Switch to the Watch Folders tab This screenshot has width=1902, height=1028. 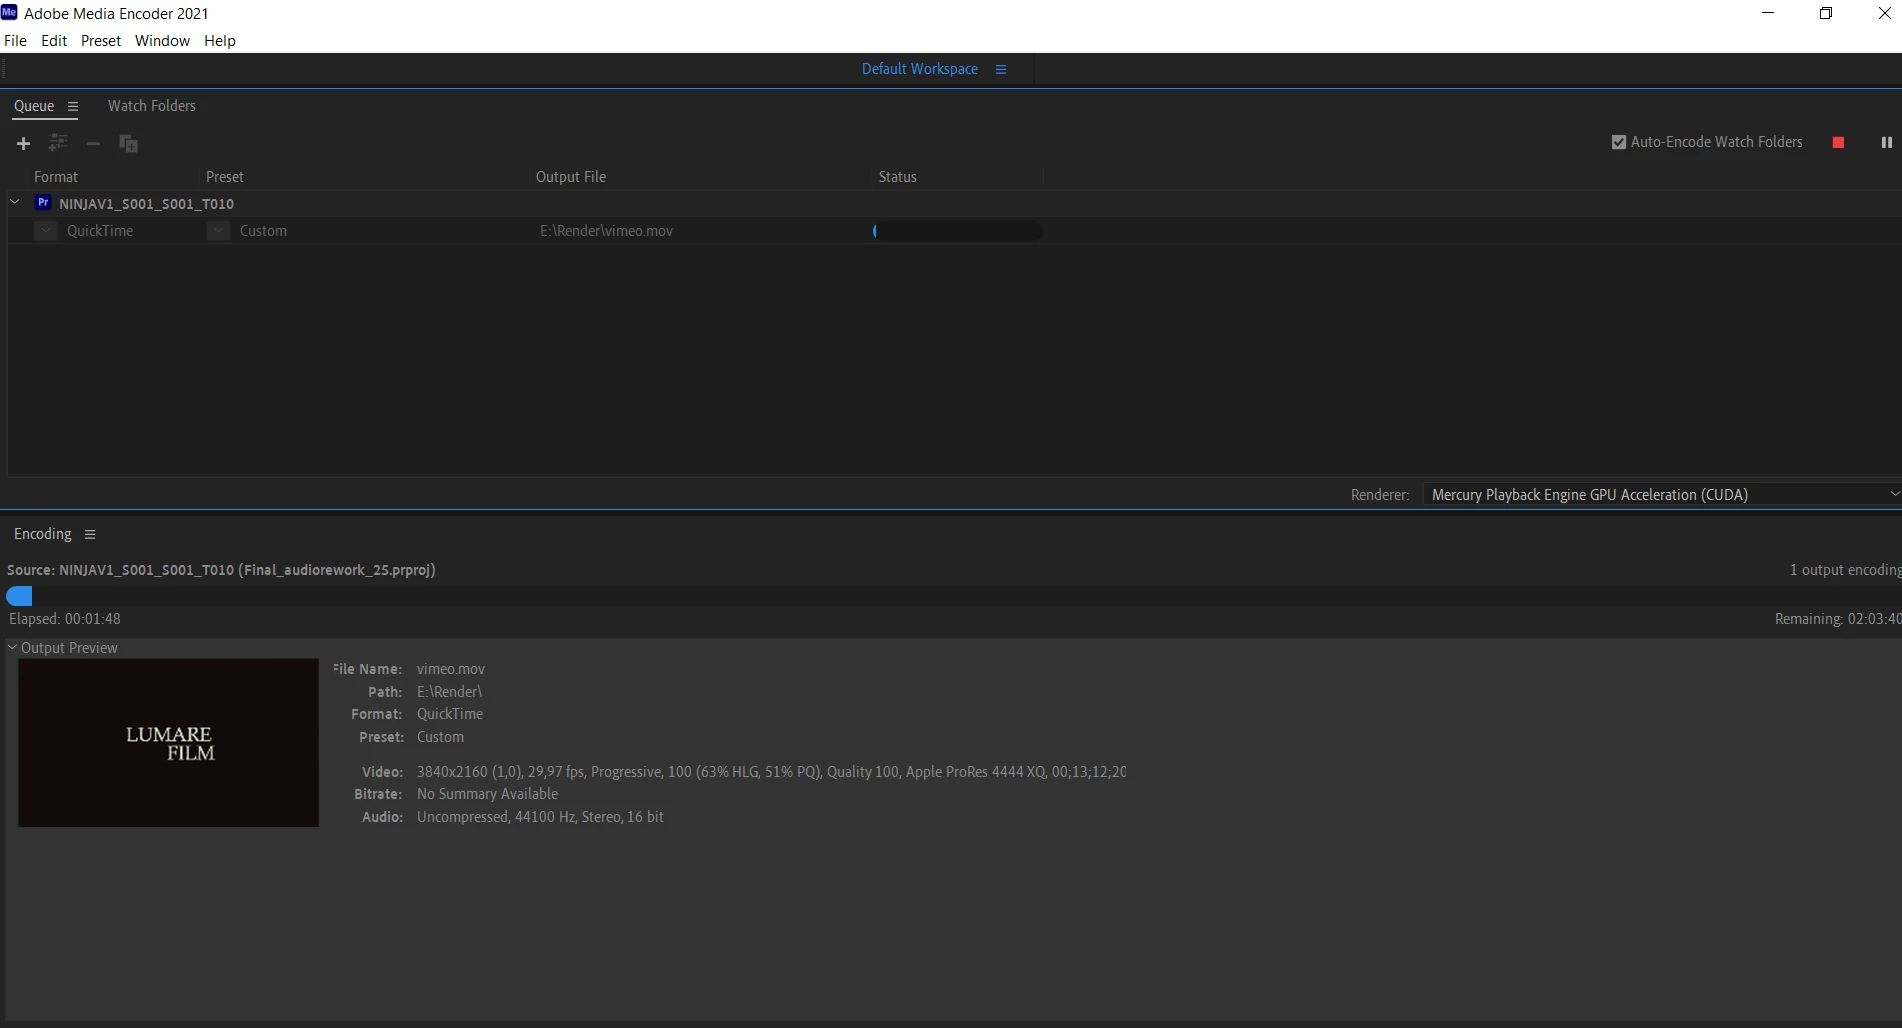point(152,106)
